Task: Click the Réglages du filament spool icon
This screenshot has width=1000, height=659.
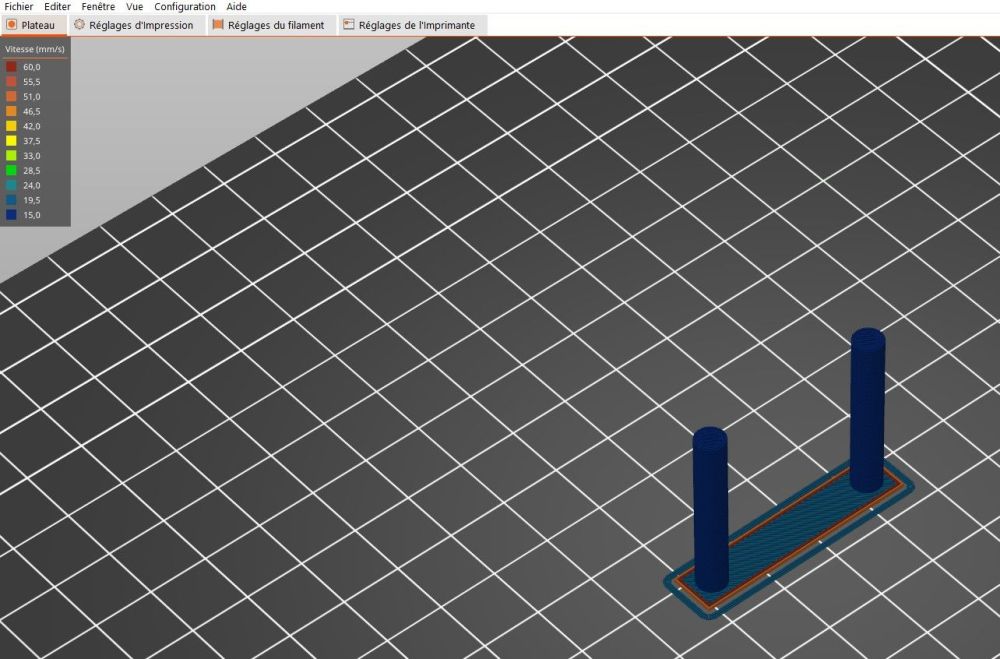Action: click(218, 24)
